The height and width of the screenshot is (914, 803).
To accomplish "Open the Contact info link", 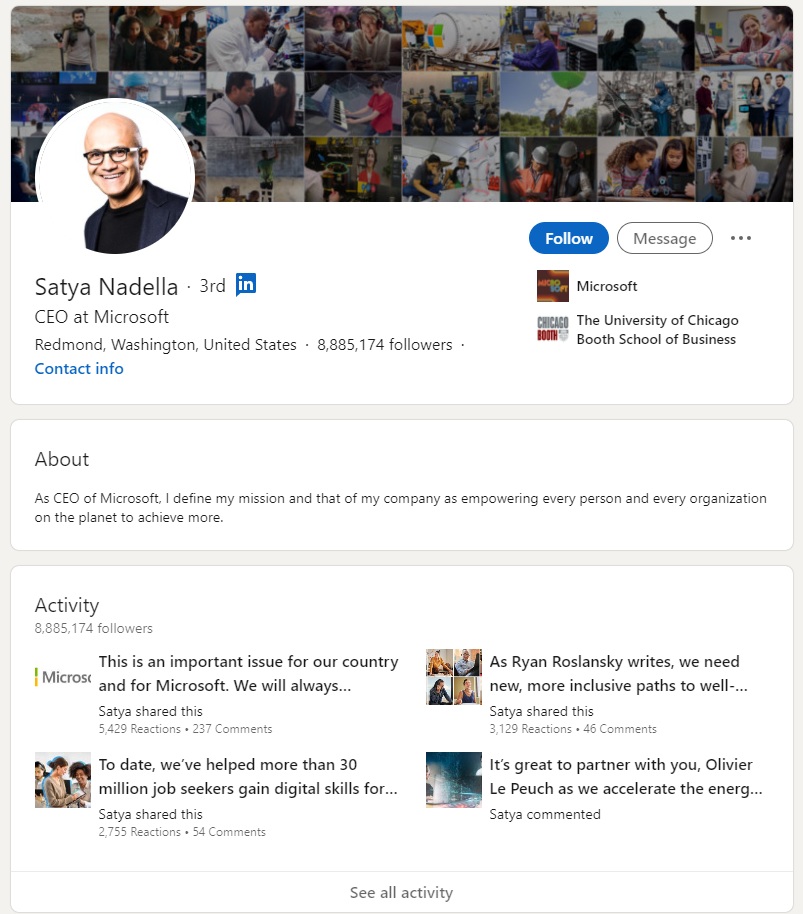I will click(x=79, y=368).
